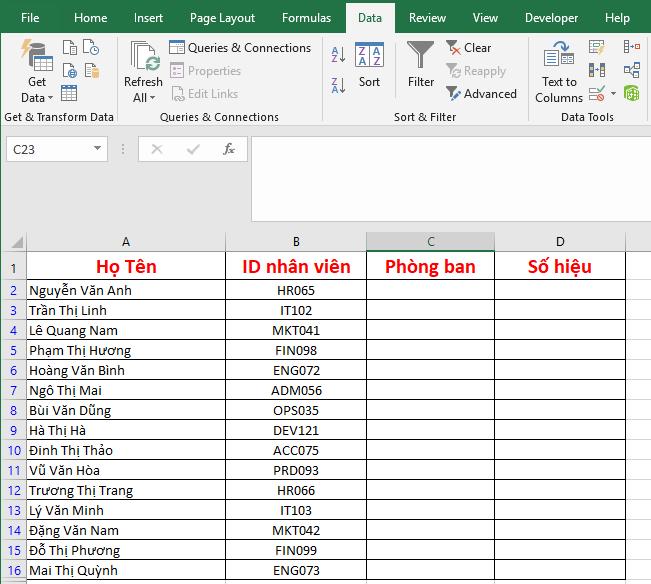Open Recent Sources with clock icon
651x584 pixels.
[91, 48]
